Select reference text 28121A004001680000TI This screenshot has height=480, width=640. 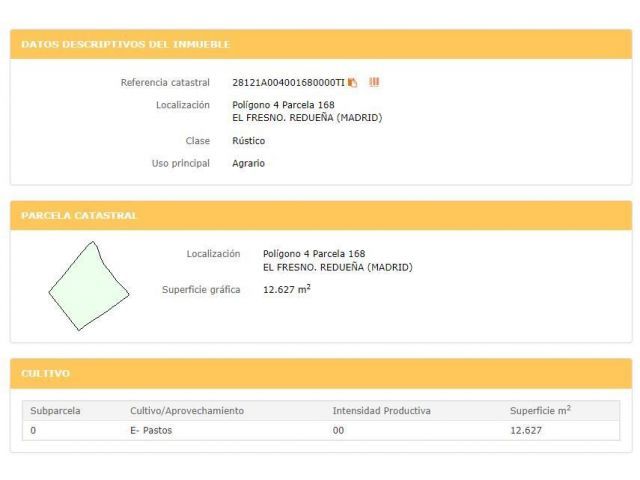pos(289,83)
